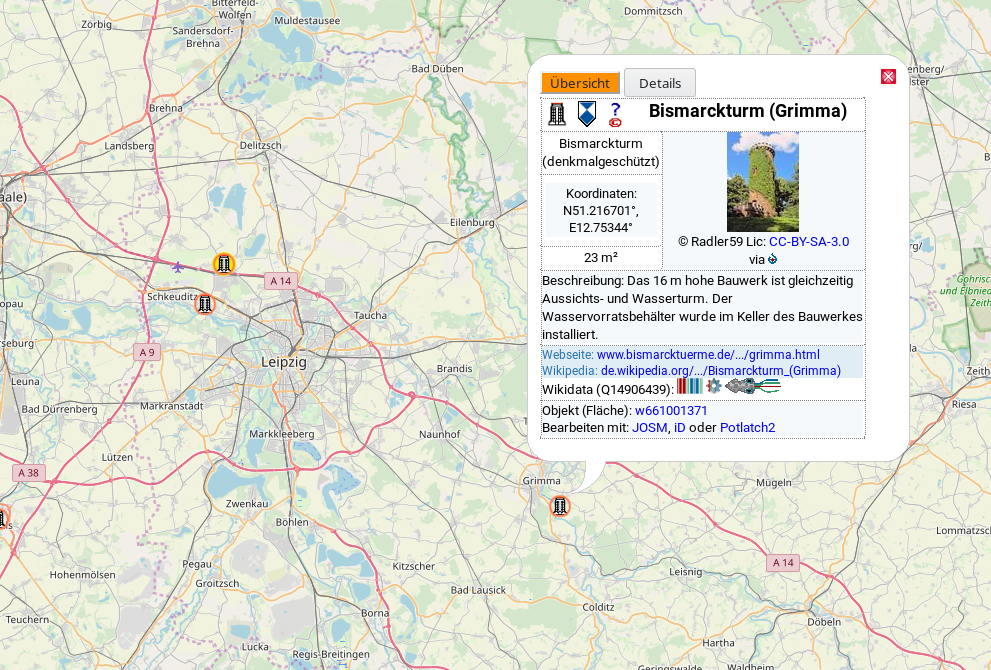Open the Wikidata barcode logo icon

(689, 386)
